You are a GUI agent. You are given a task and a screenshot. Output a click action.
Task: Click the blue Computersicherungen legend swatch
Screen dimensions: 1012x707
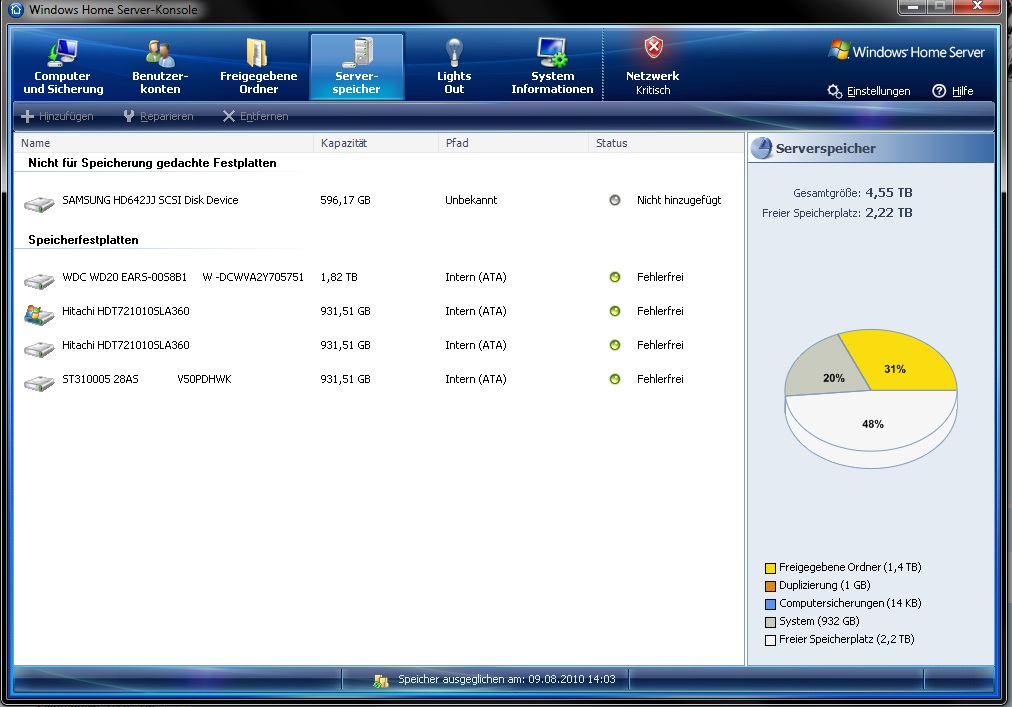(x=770, y=604)
